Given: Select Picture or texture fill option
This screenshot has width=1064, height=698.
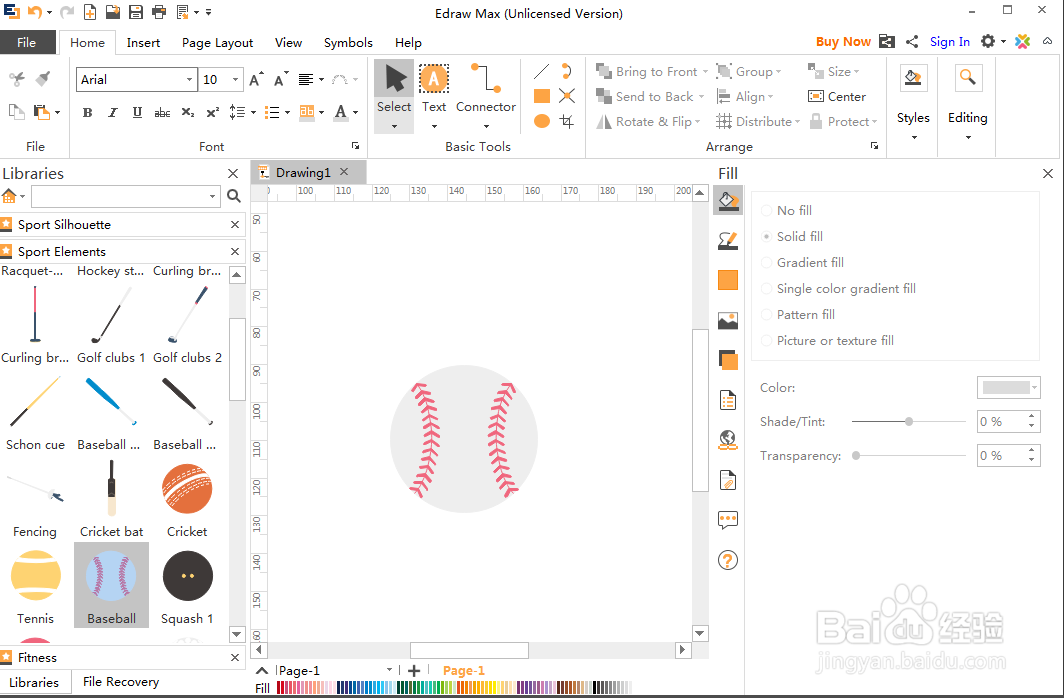Looking at the screenshot, I should coord(827,341).
